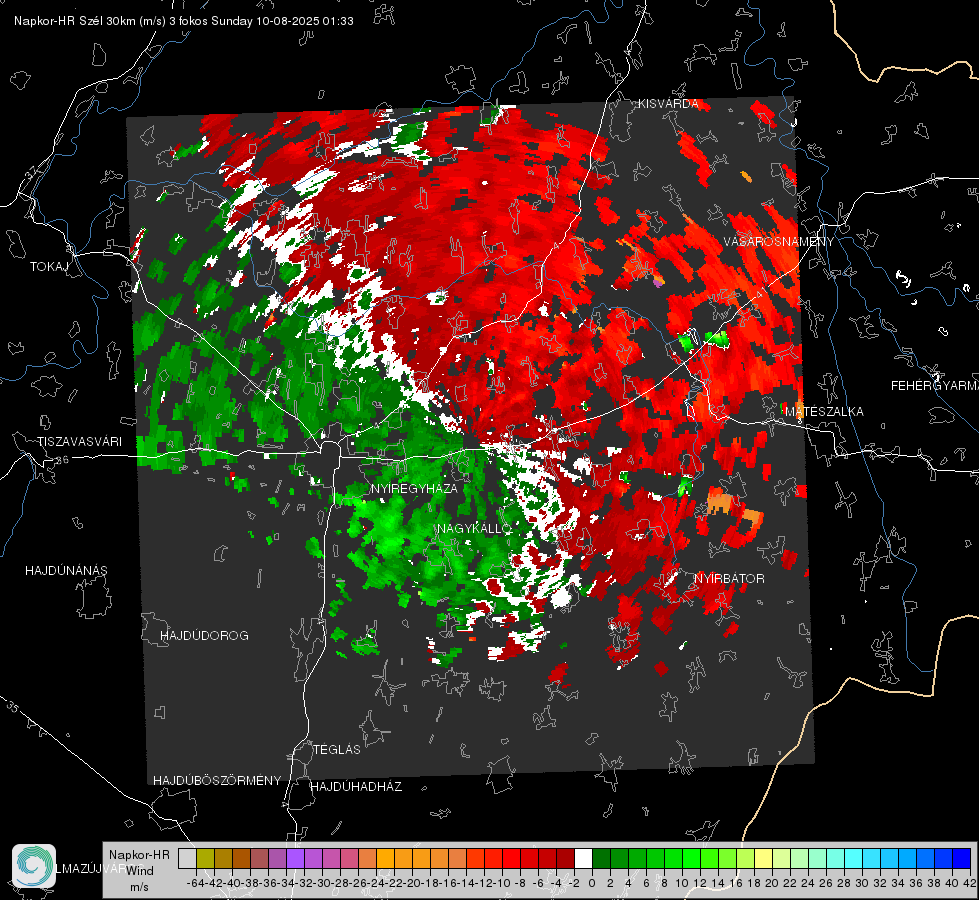Select the HAJDÚDOROG town label

204,635
